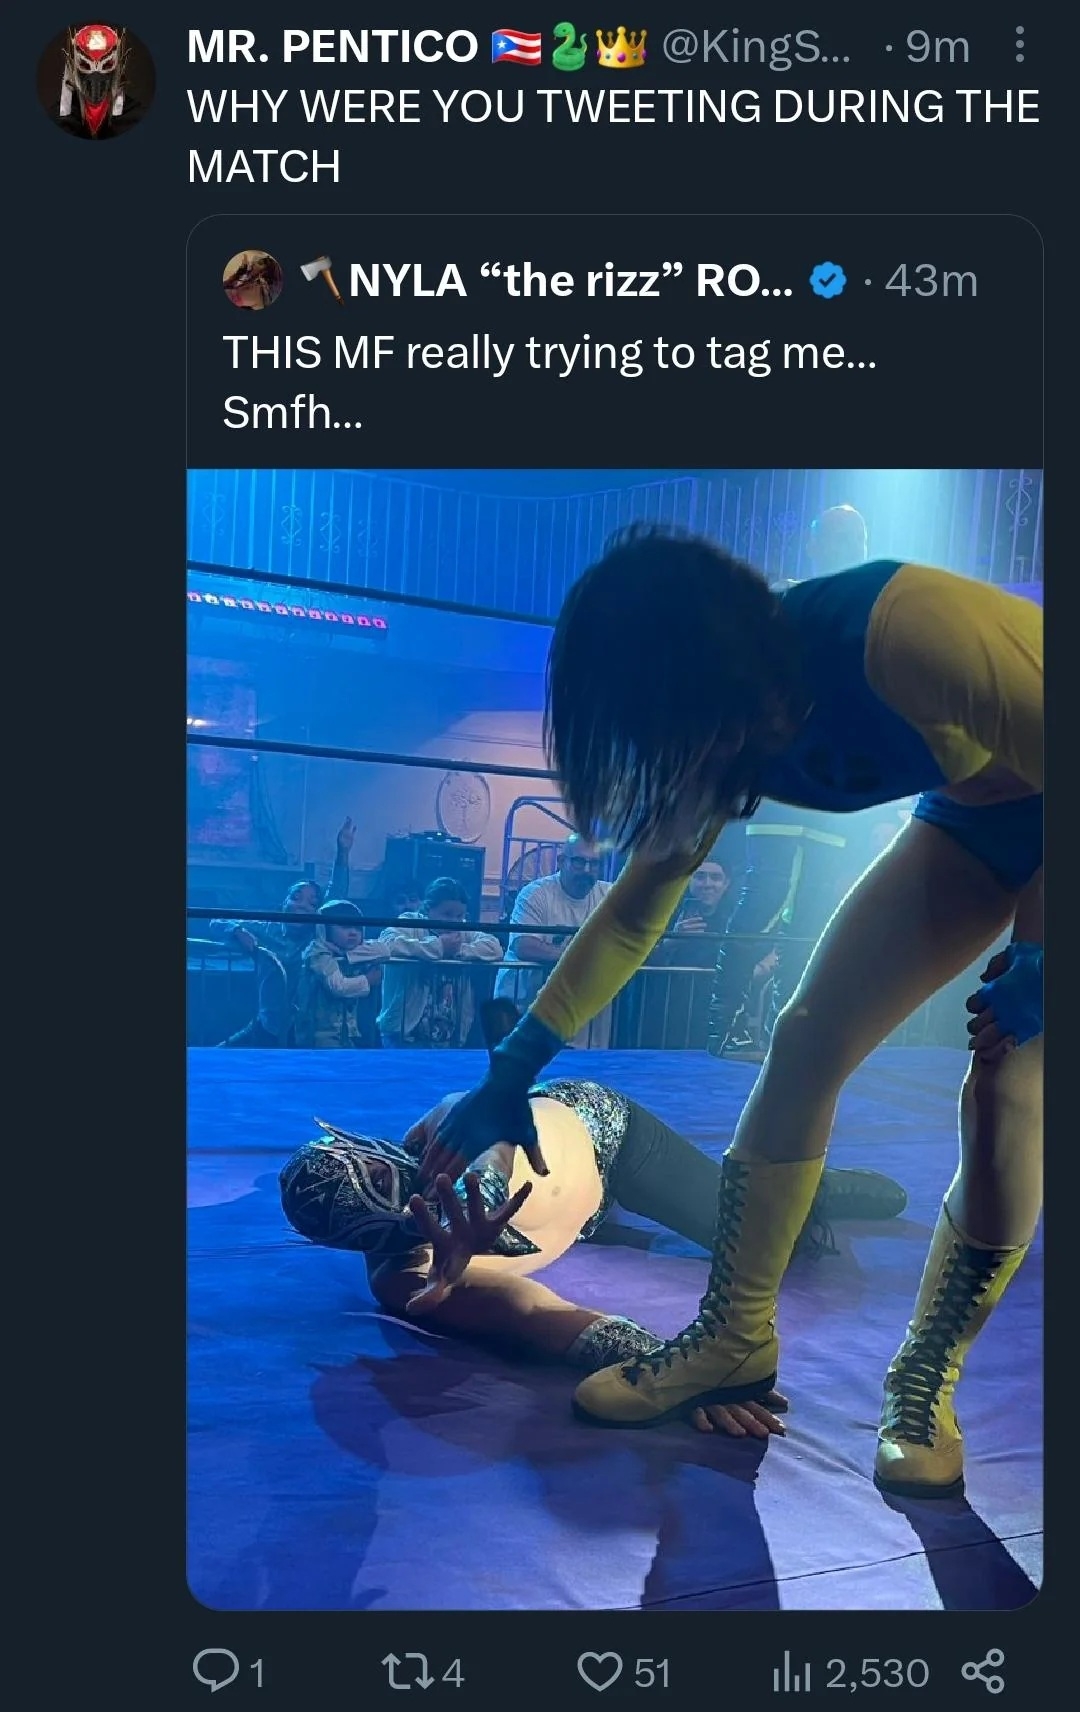The height and width of the screenshot is (1712, 1080).
Task: Click the like count of 51
Action: pyautogui.click(x=652, y=1672)
